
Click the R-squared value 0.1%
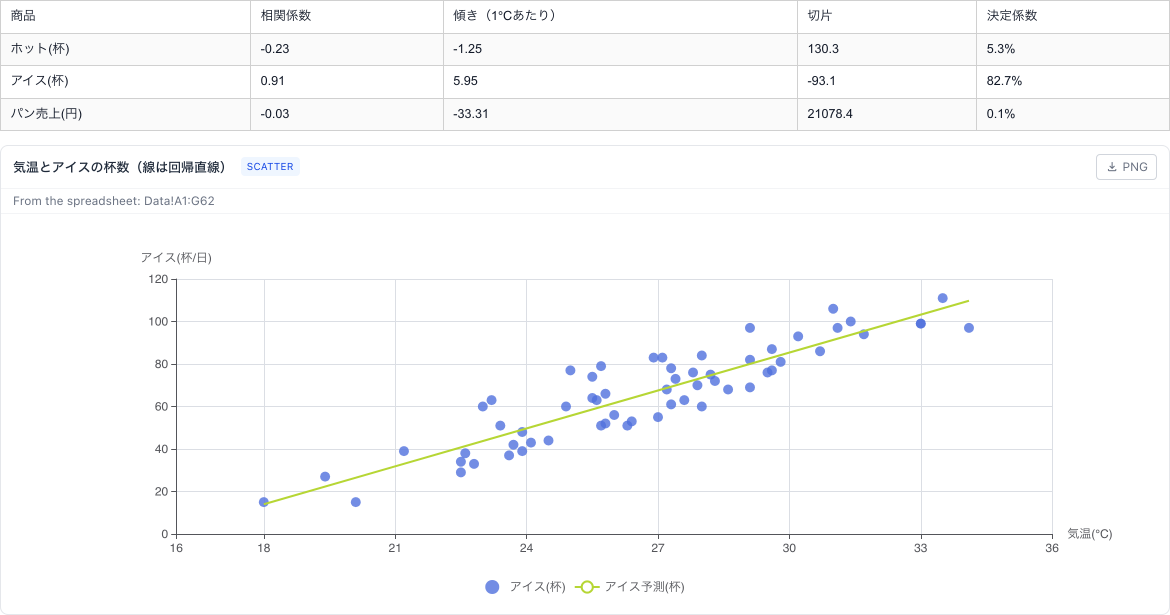coord(1001,113)
